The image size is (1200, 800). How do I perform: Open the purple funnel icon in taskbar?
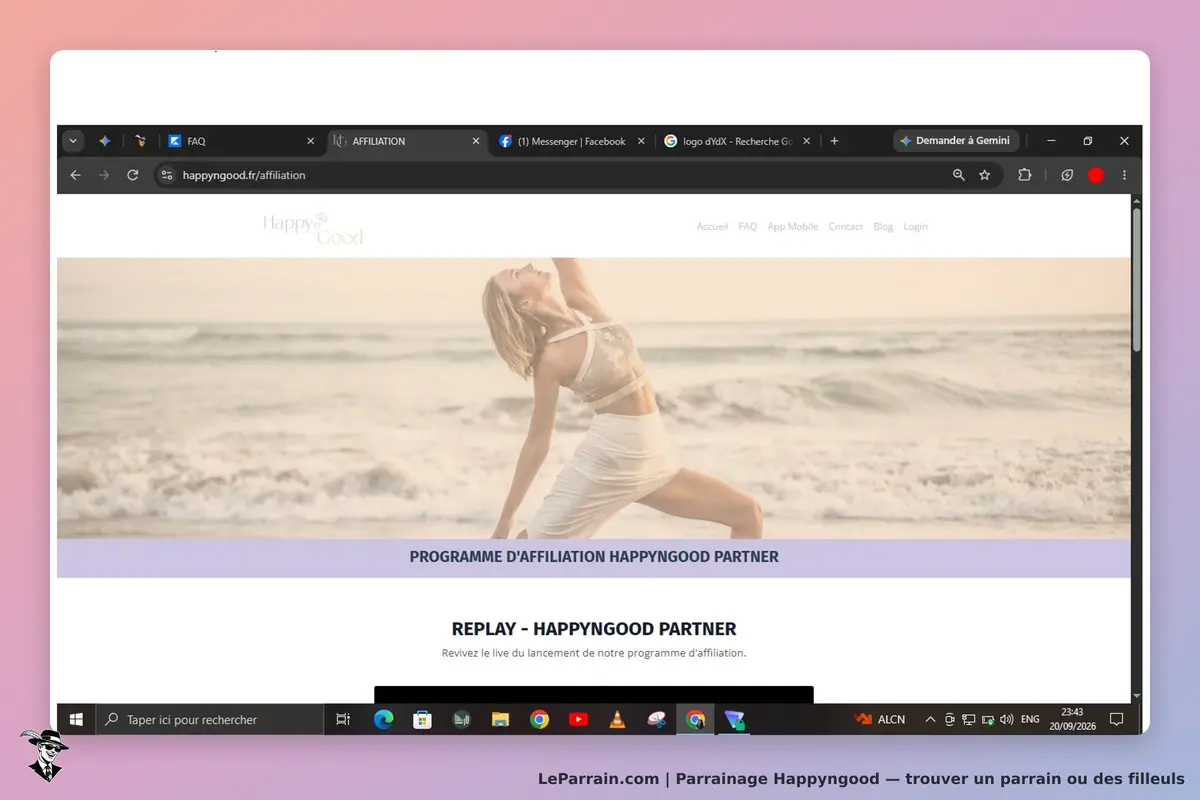735,719
